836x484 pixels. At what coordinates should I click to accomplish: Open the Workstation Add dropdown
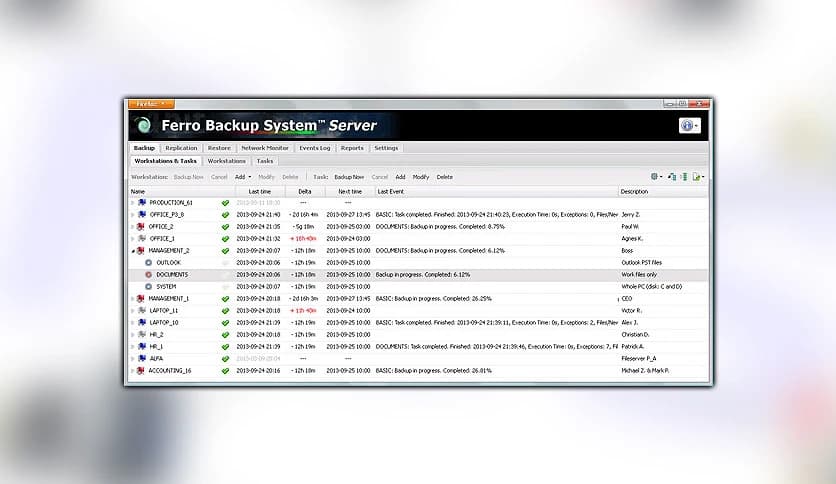click(243, 177)
